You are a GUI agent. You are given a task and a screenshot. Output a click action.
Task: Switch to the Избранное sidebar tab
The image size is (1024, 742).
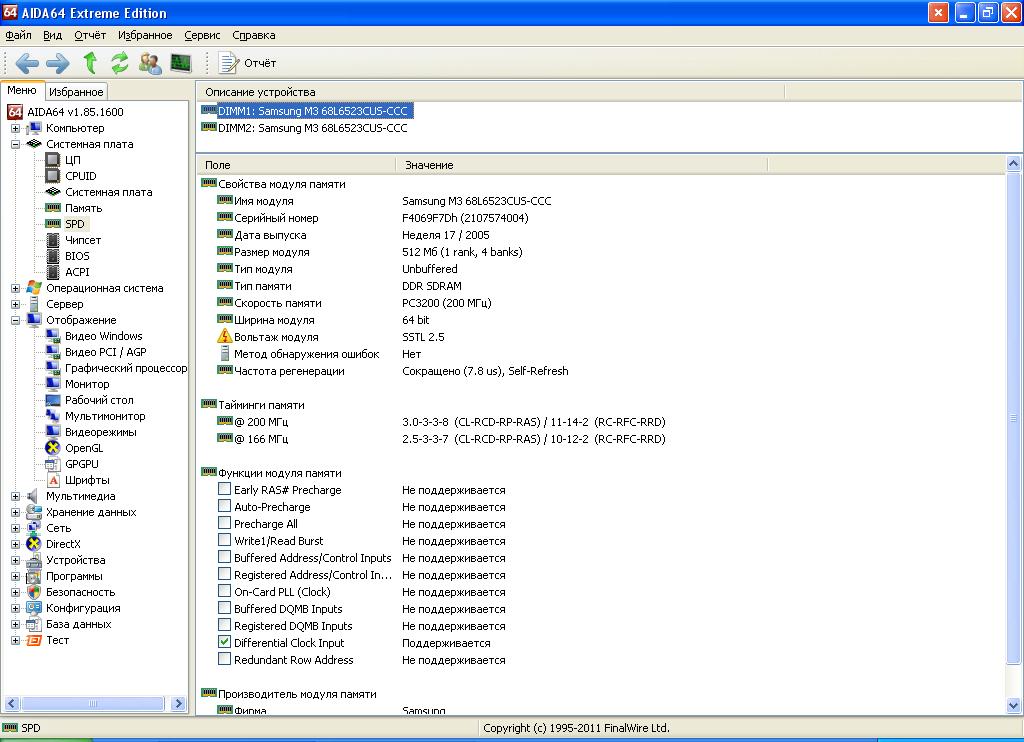pos(76,92)
